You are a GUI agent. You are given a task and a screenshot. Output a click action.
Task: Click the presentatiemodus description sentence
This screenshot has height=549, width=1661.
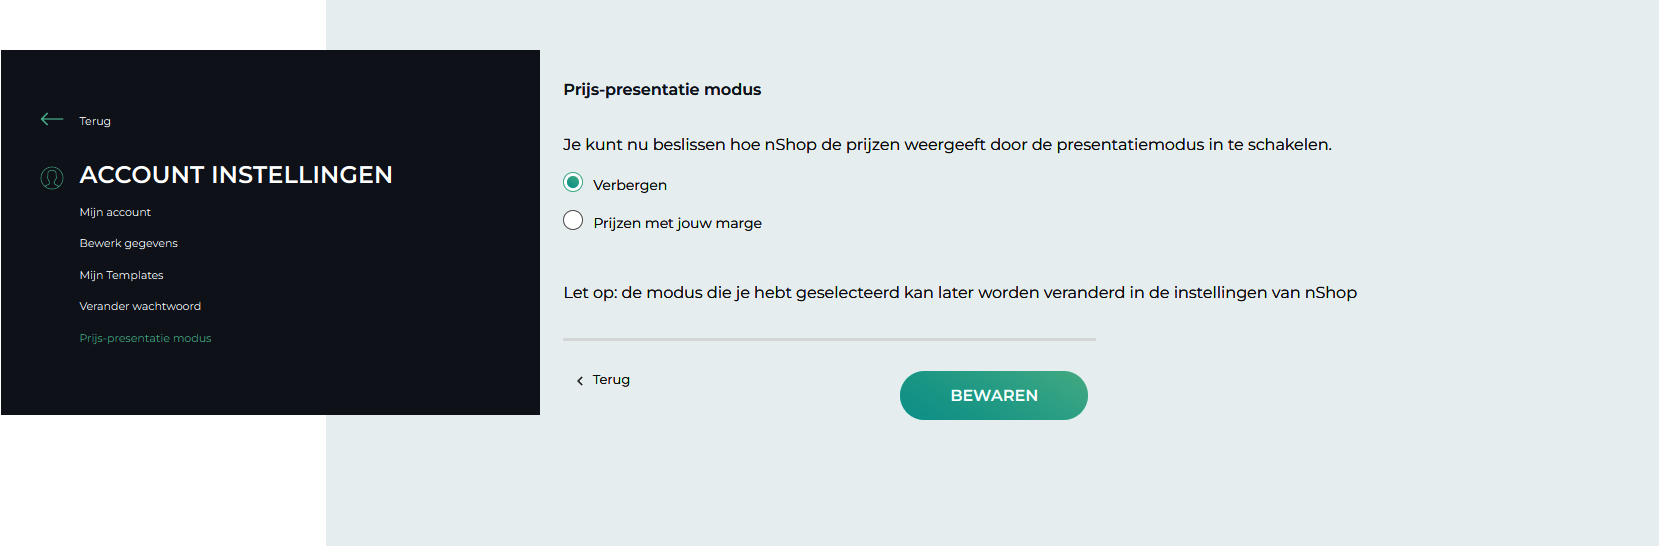pos(947,145)
